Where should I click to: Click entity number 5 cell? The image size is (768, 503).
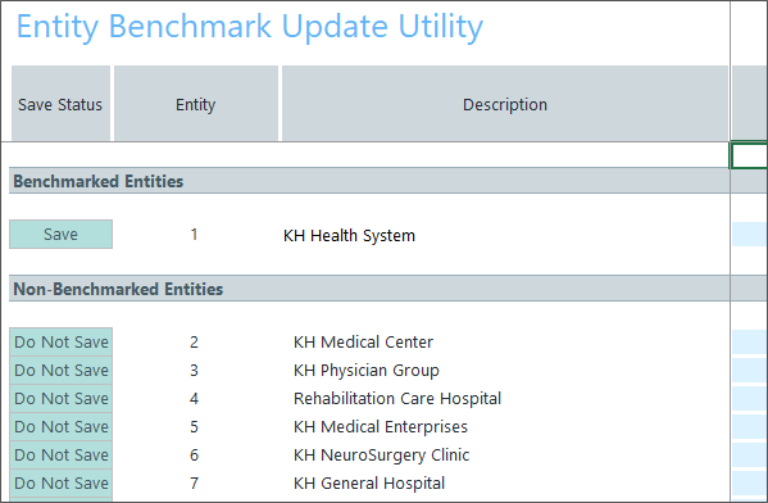[x=194, y=427]
